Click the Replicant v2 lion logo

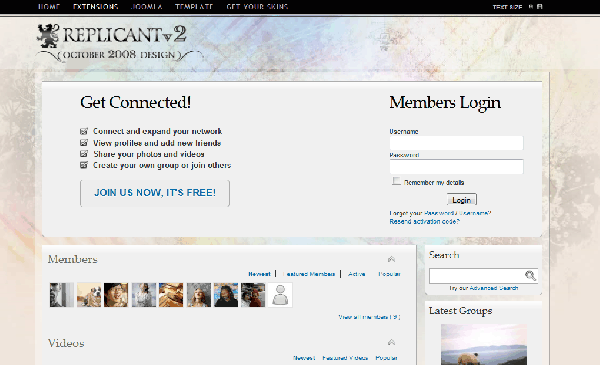point(48,36)
